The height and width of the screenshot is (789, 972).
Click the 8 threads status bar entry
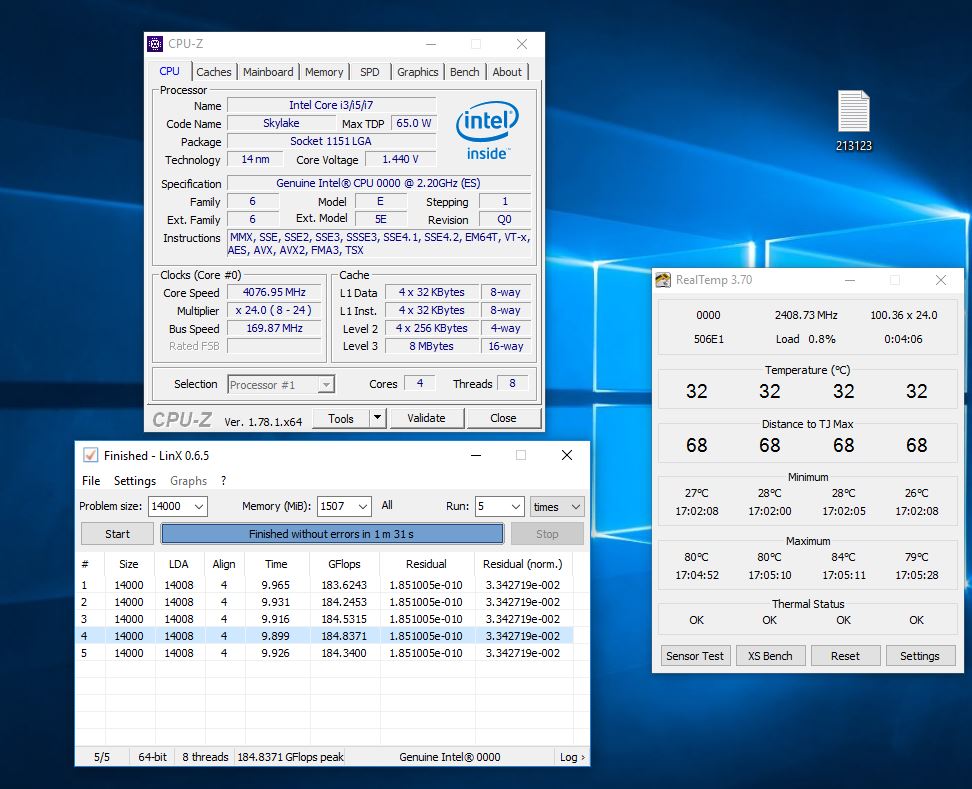[x=205, y=757]
